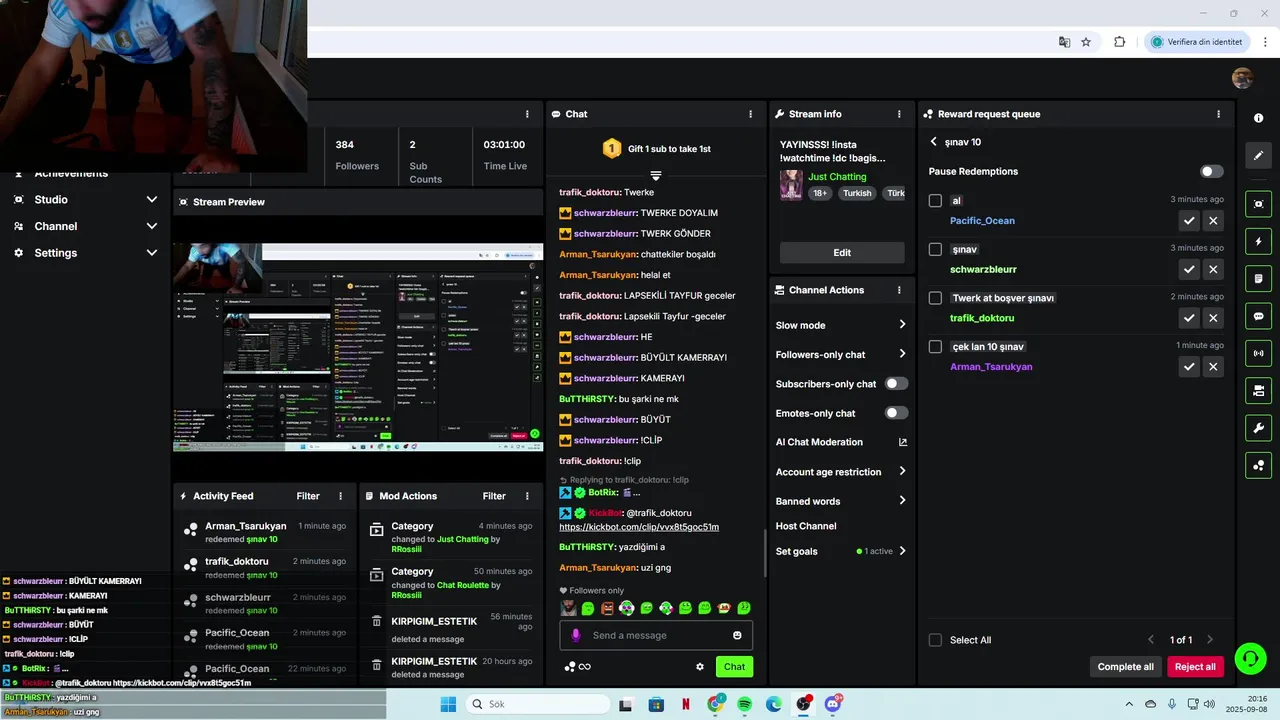Check the box for Pacific_Ocean's request
This screenshot has height=720, width=1280.
click(935, 200)
